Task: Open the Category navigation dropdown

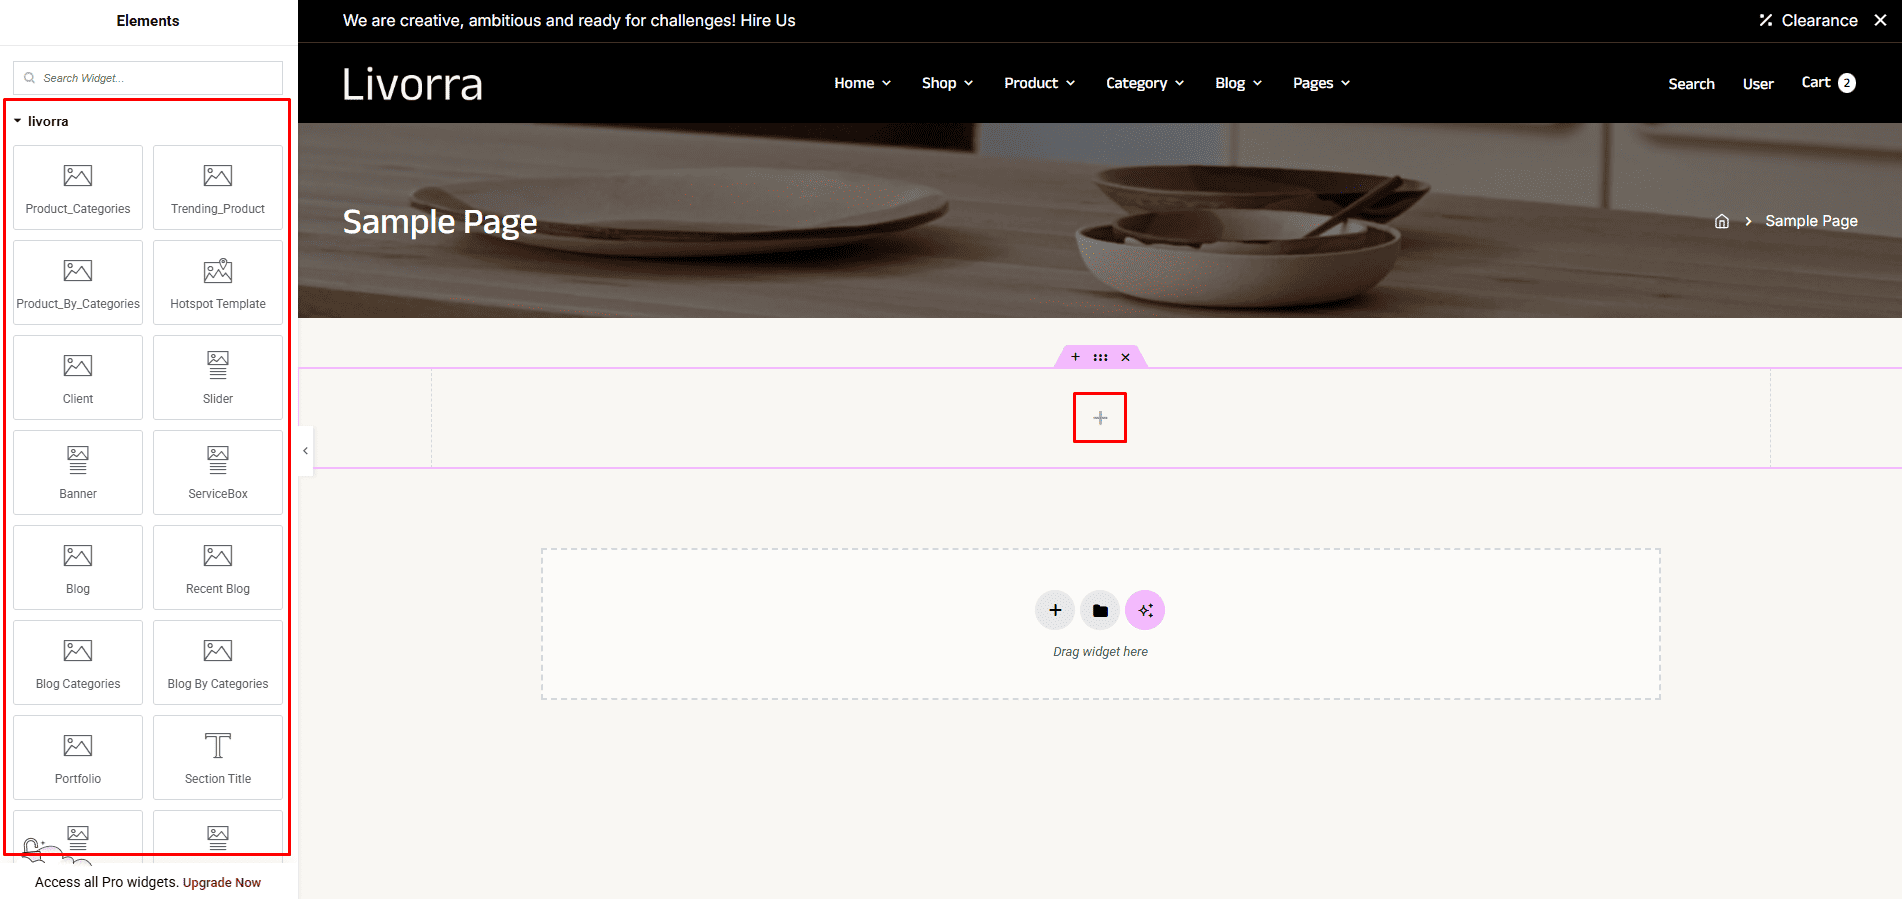Action: [1145, 83]
